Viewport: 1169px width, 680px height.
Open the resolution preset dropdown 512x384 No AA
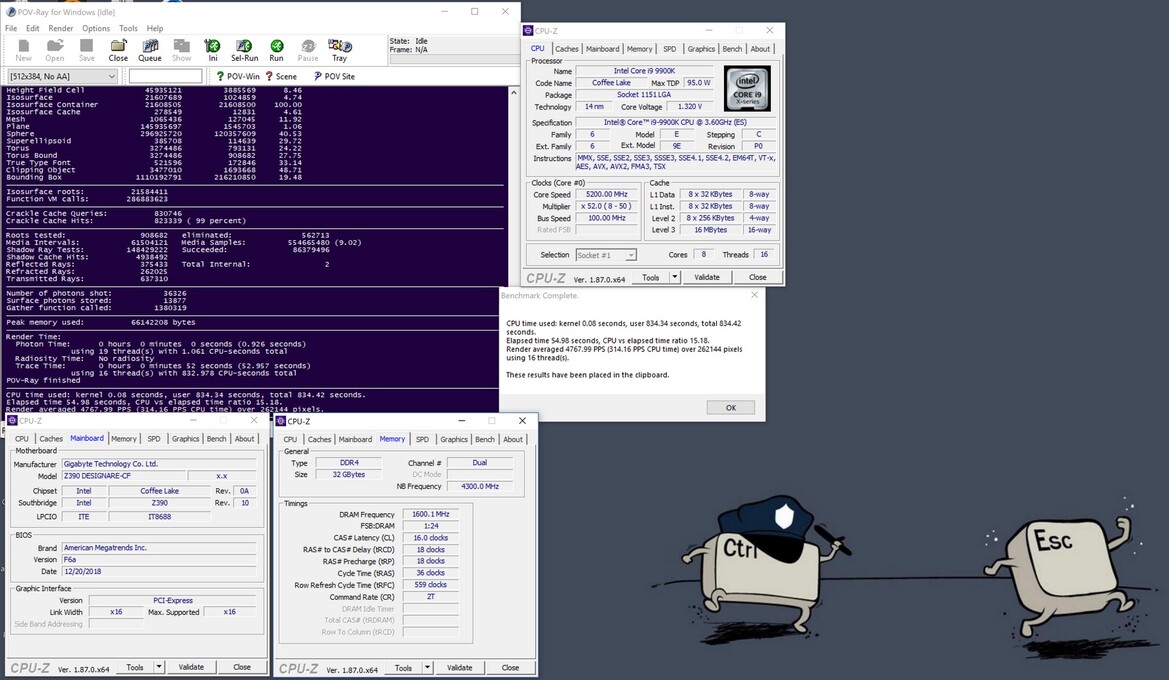point(62,76)
